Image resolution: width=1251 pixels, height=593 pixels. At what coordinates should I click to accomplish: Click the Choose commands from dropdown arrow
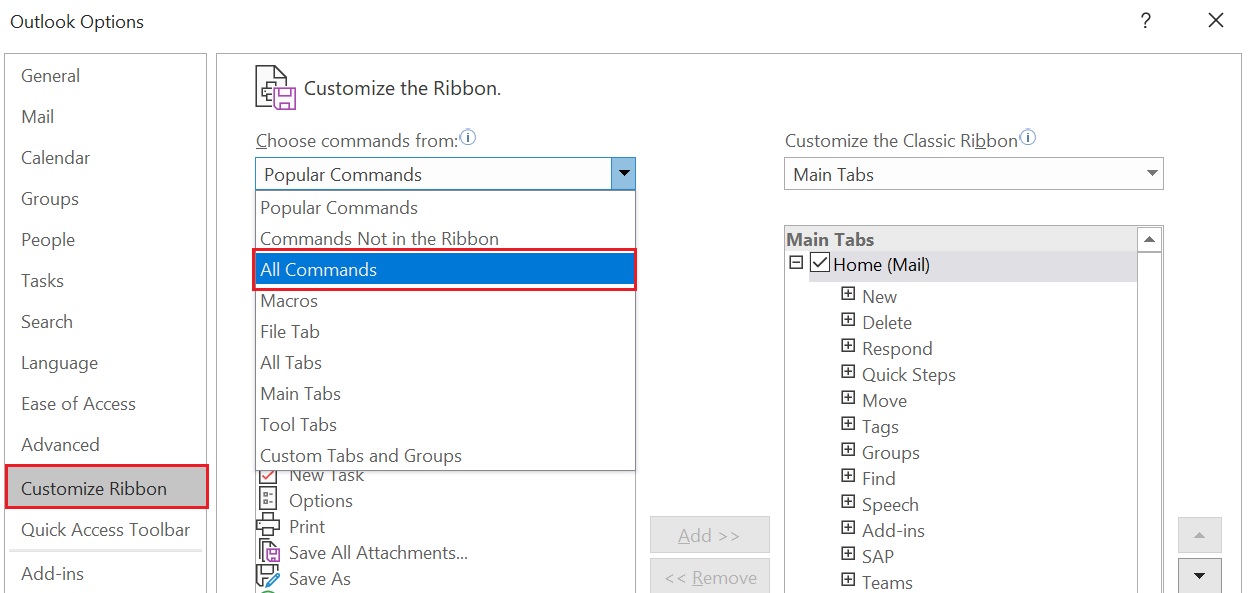click(624, 174)
